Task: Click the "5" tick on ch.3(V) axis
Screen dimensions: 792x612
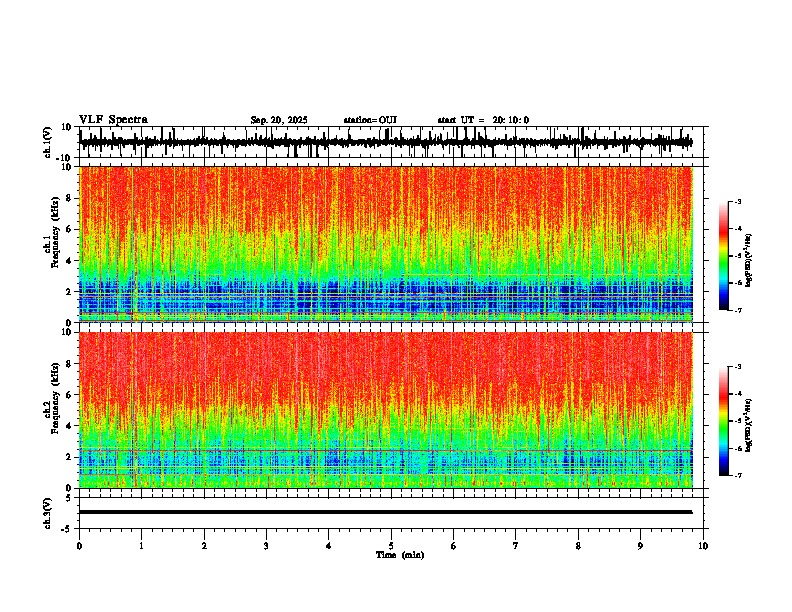Action: pyautogui.click(x=69, y=498)
